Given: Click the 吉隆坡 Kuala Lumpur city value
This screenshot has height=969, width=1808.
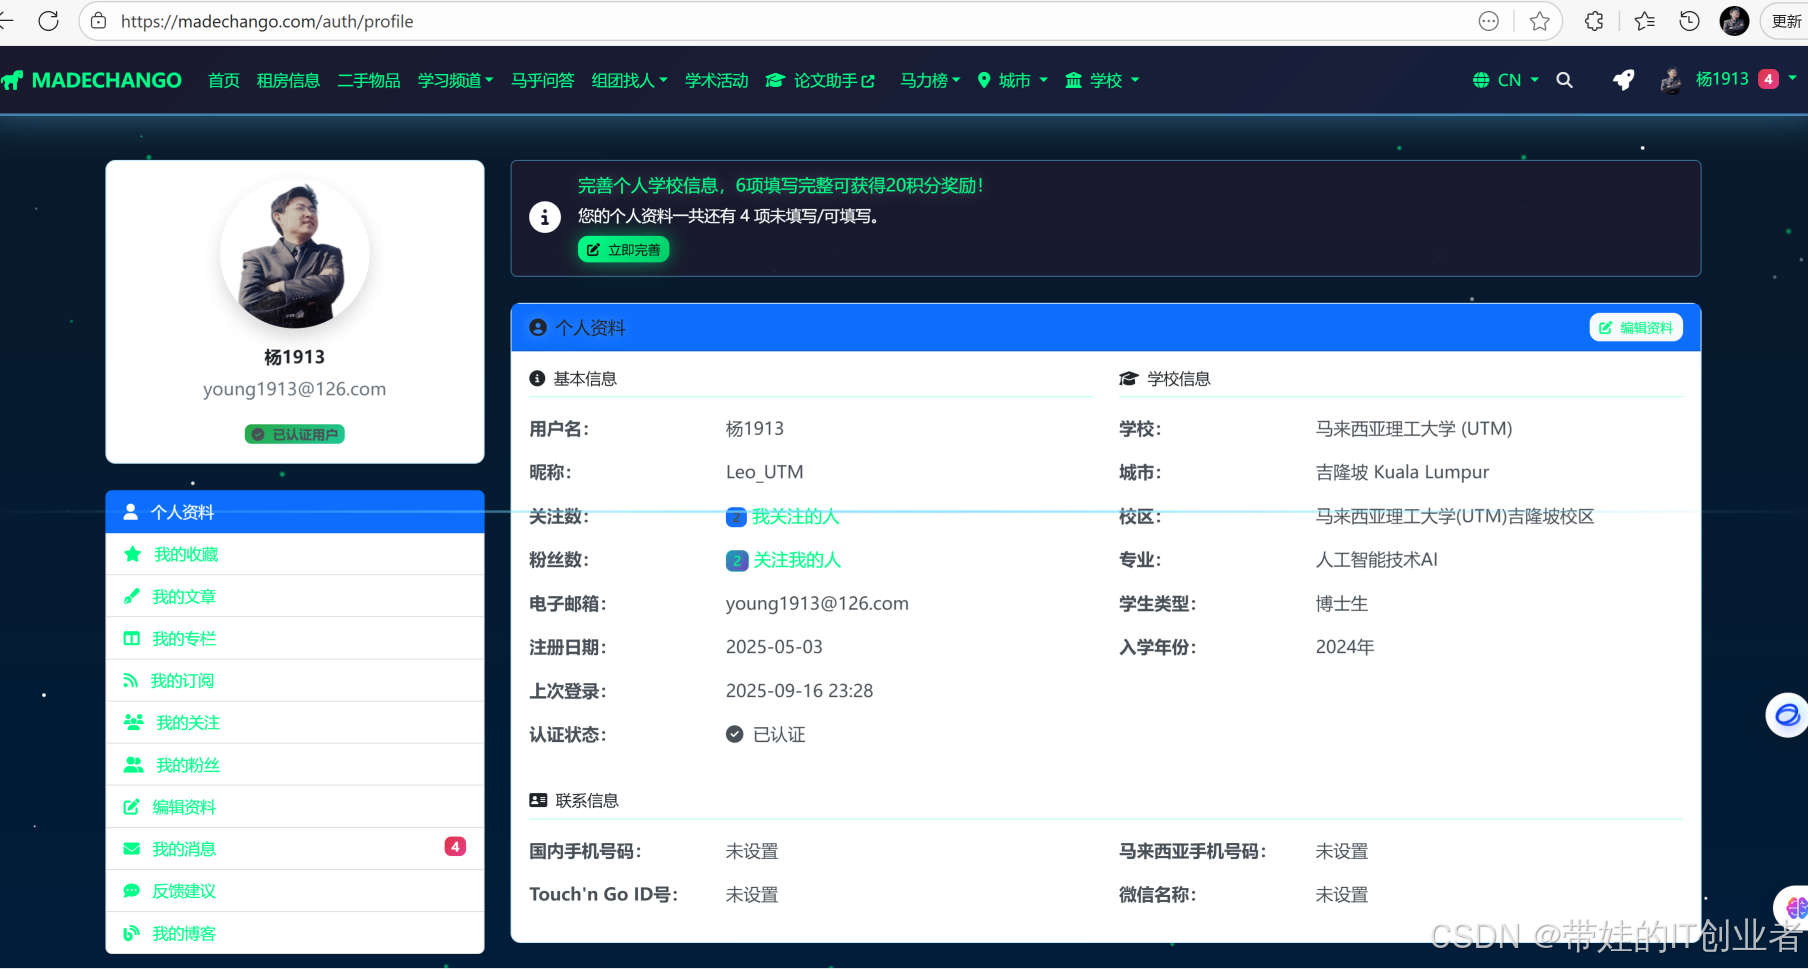Looking at the screenshot, I should click(1402, 472).
